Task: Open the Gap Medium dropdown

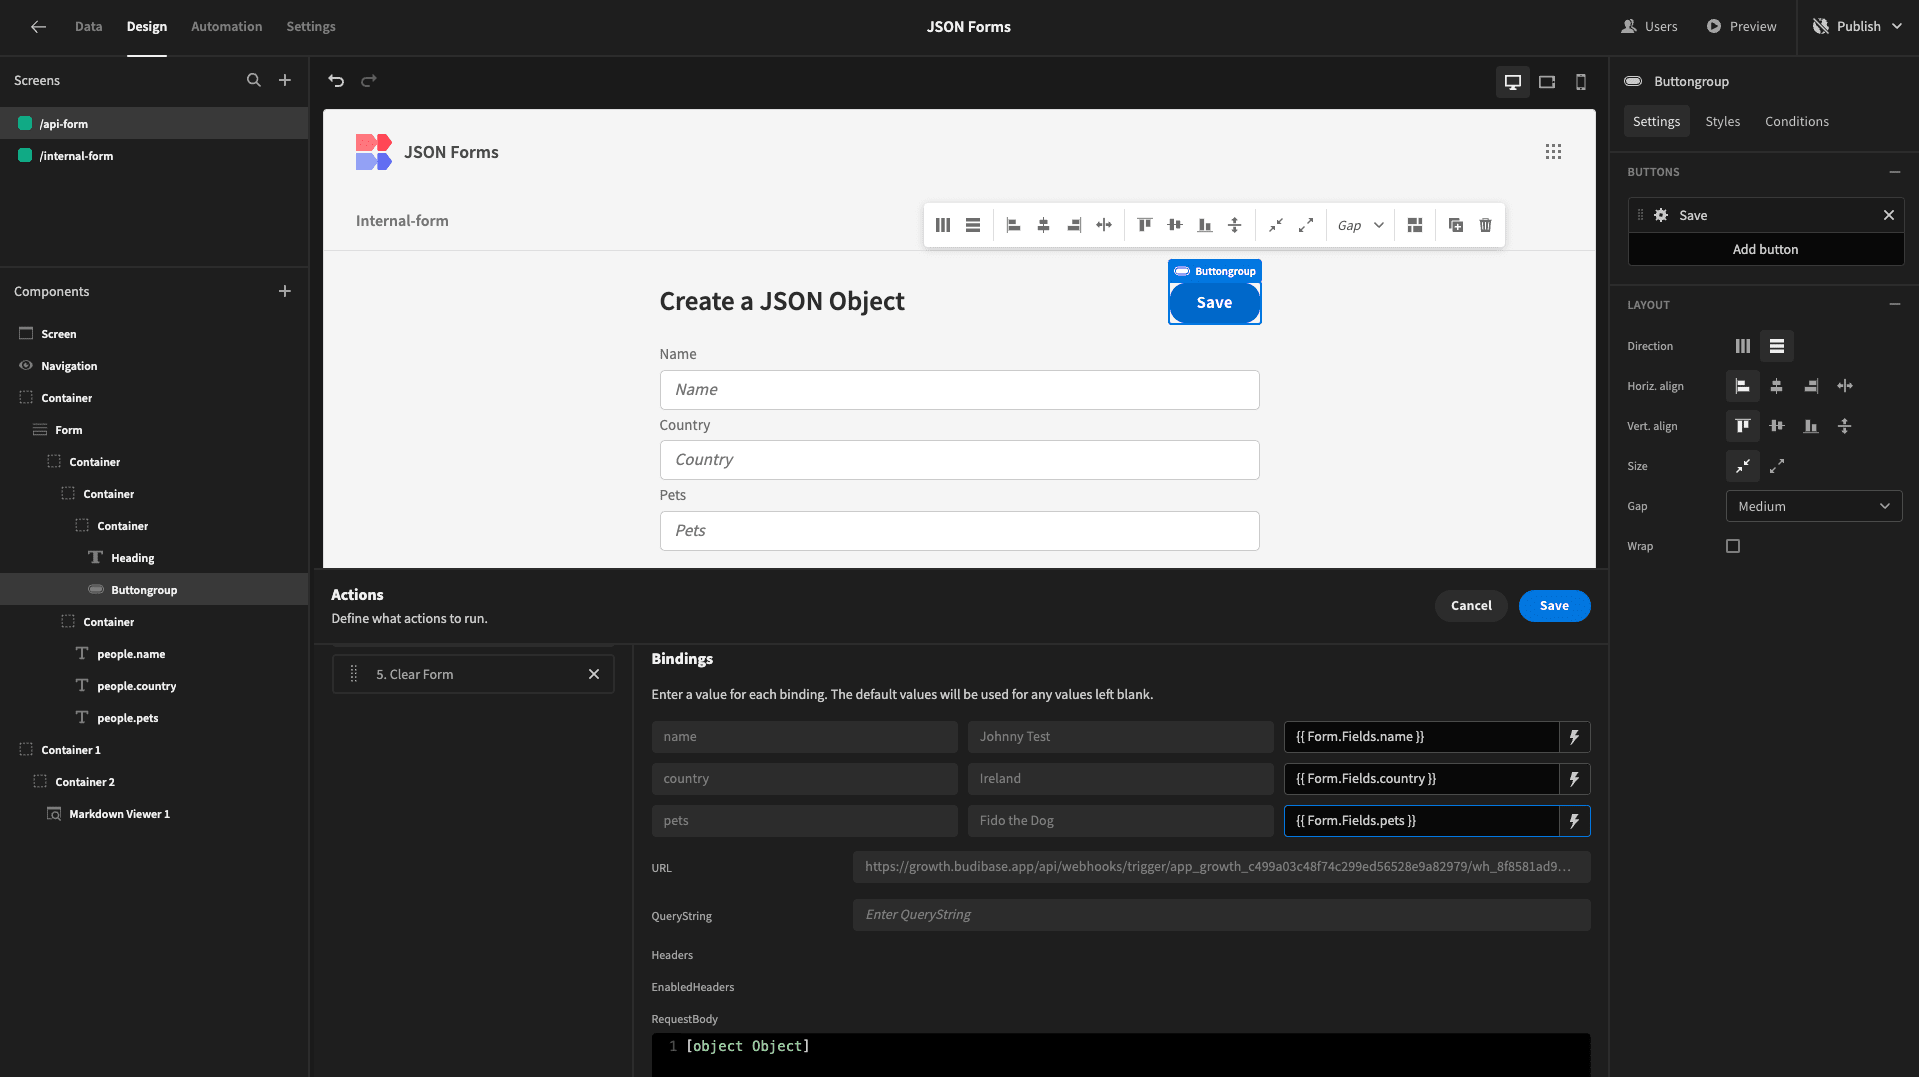Action: click(1814, 506)
